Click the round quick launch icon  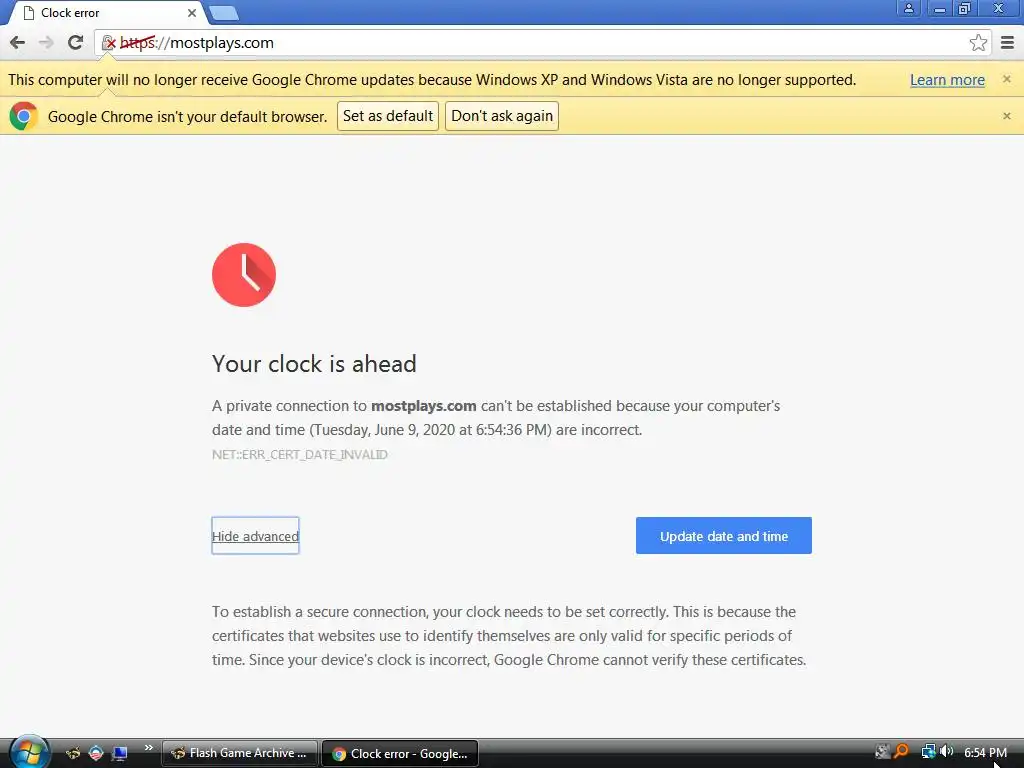(x=96, y=753)
